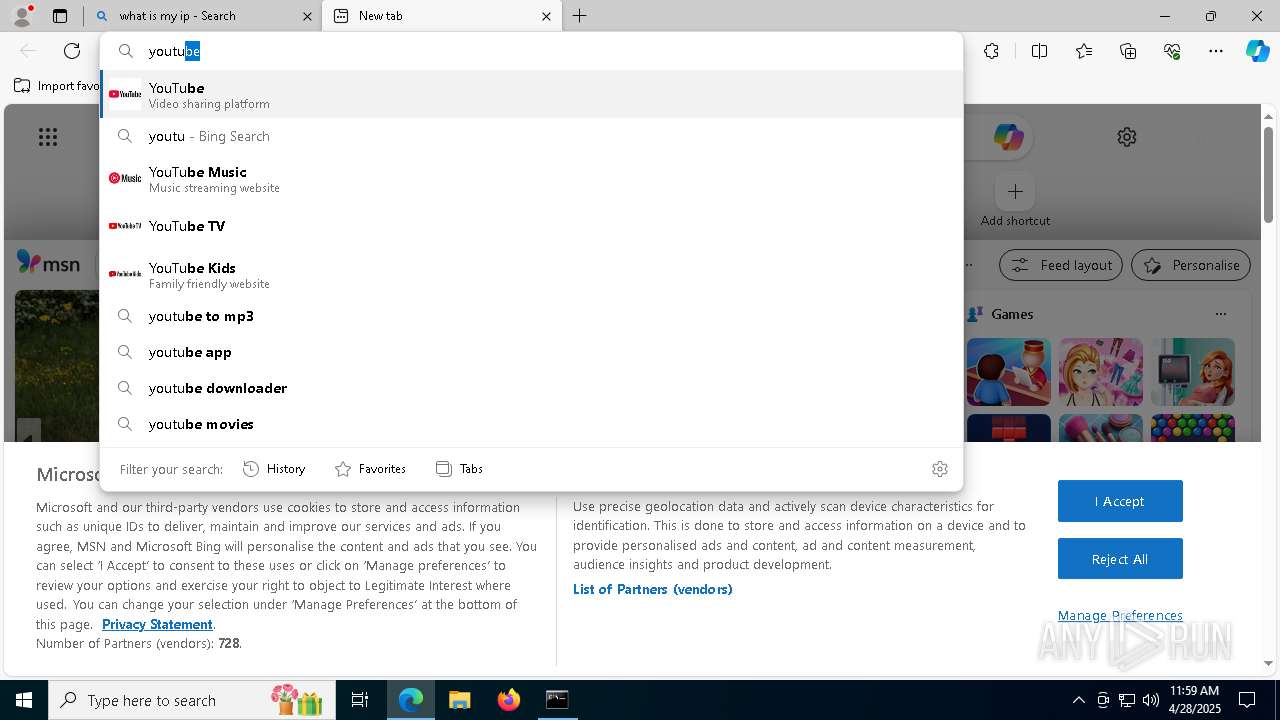Open the Manage Preferences link
The image size is (1280, 720).
coord(1120,615)
